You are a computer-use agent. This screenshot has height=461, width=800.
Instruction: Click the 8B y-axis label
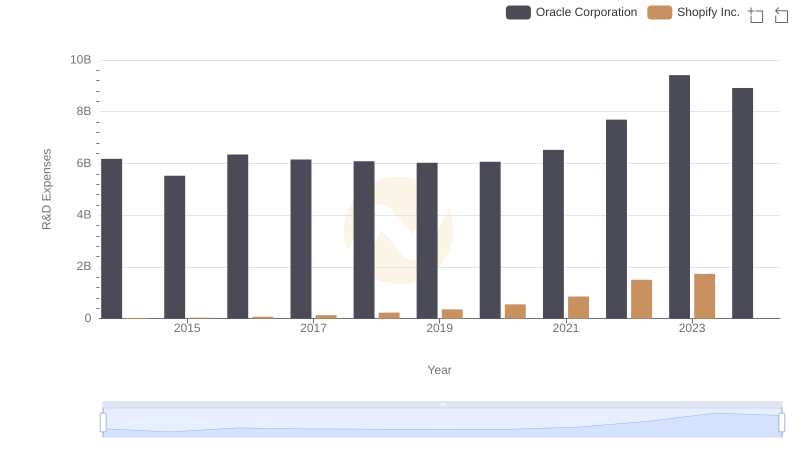point(84,111)
